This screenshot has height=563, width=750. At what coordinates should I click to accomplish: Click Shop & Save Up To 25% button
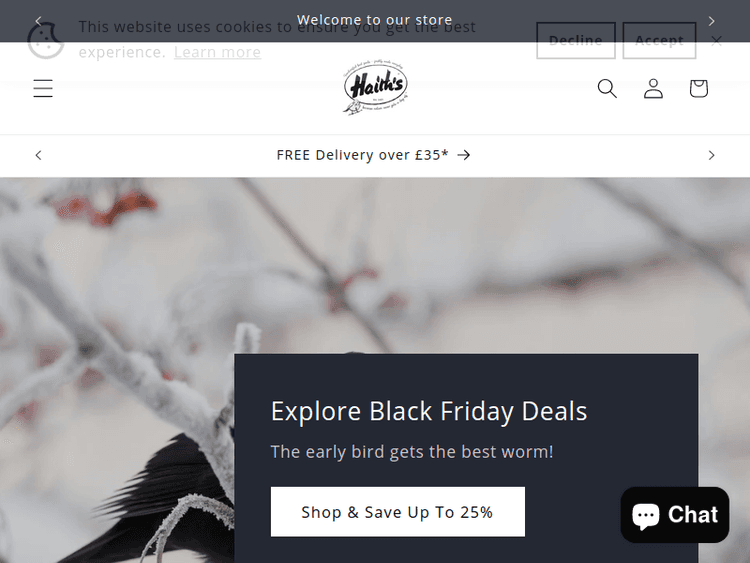[x=397, y=512]
